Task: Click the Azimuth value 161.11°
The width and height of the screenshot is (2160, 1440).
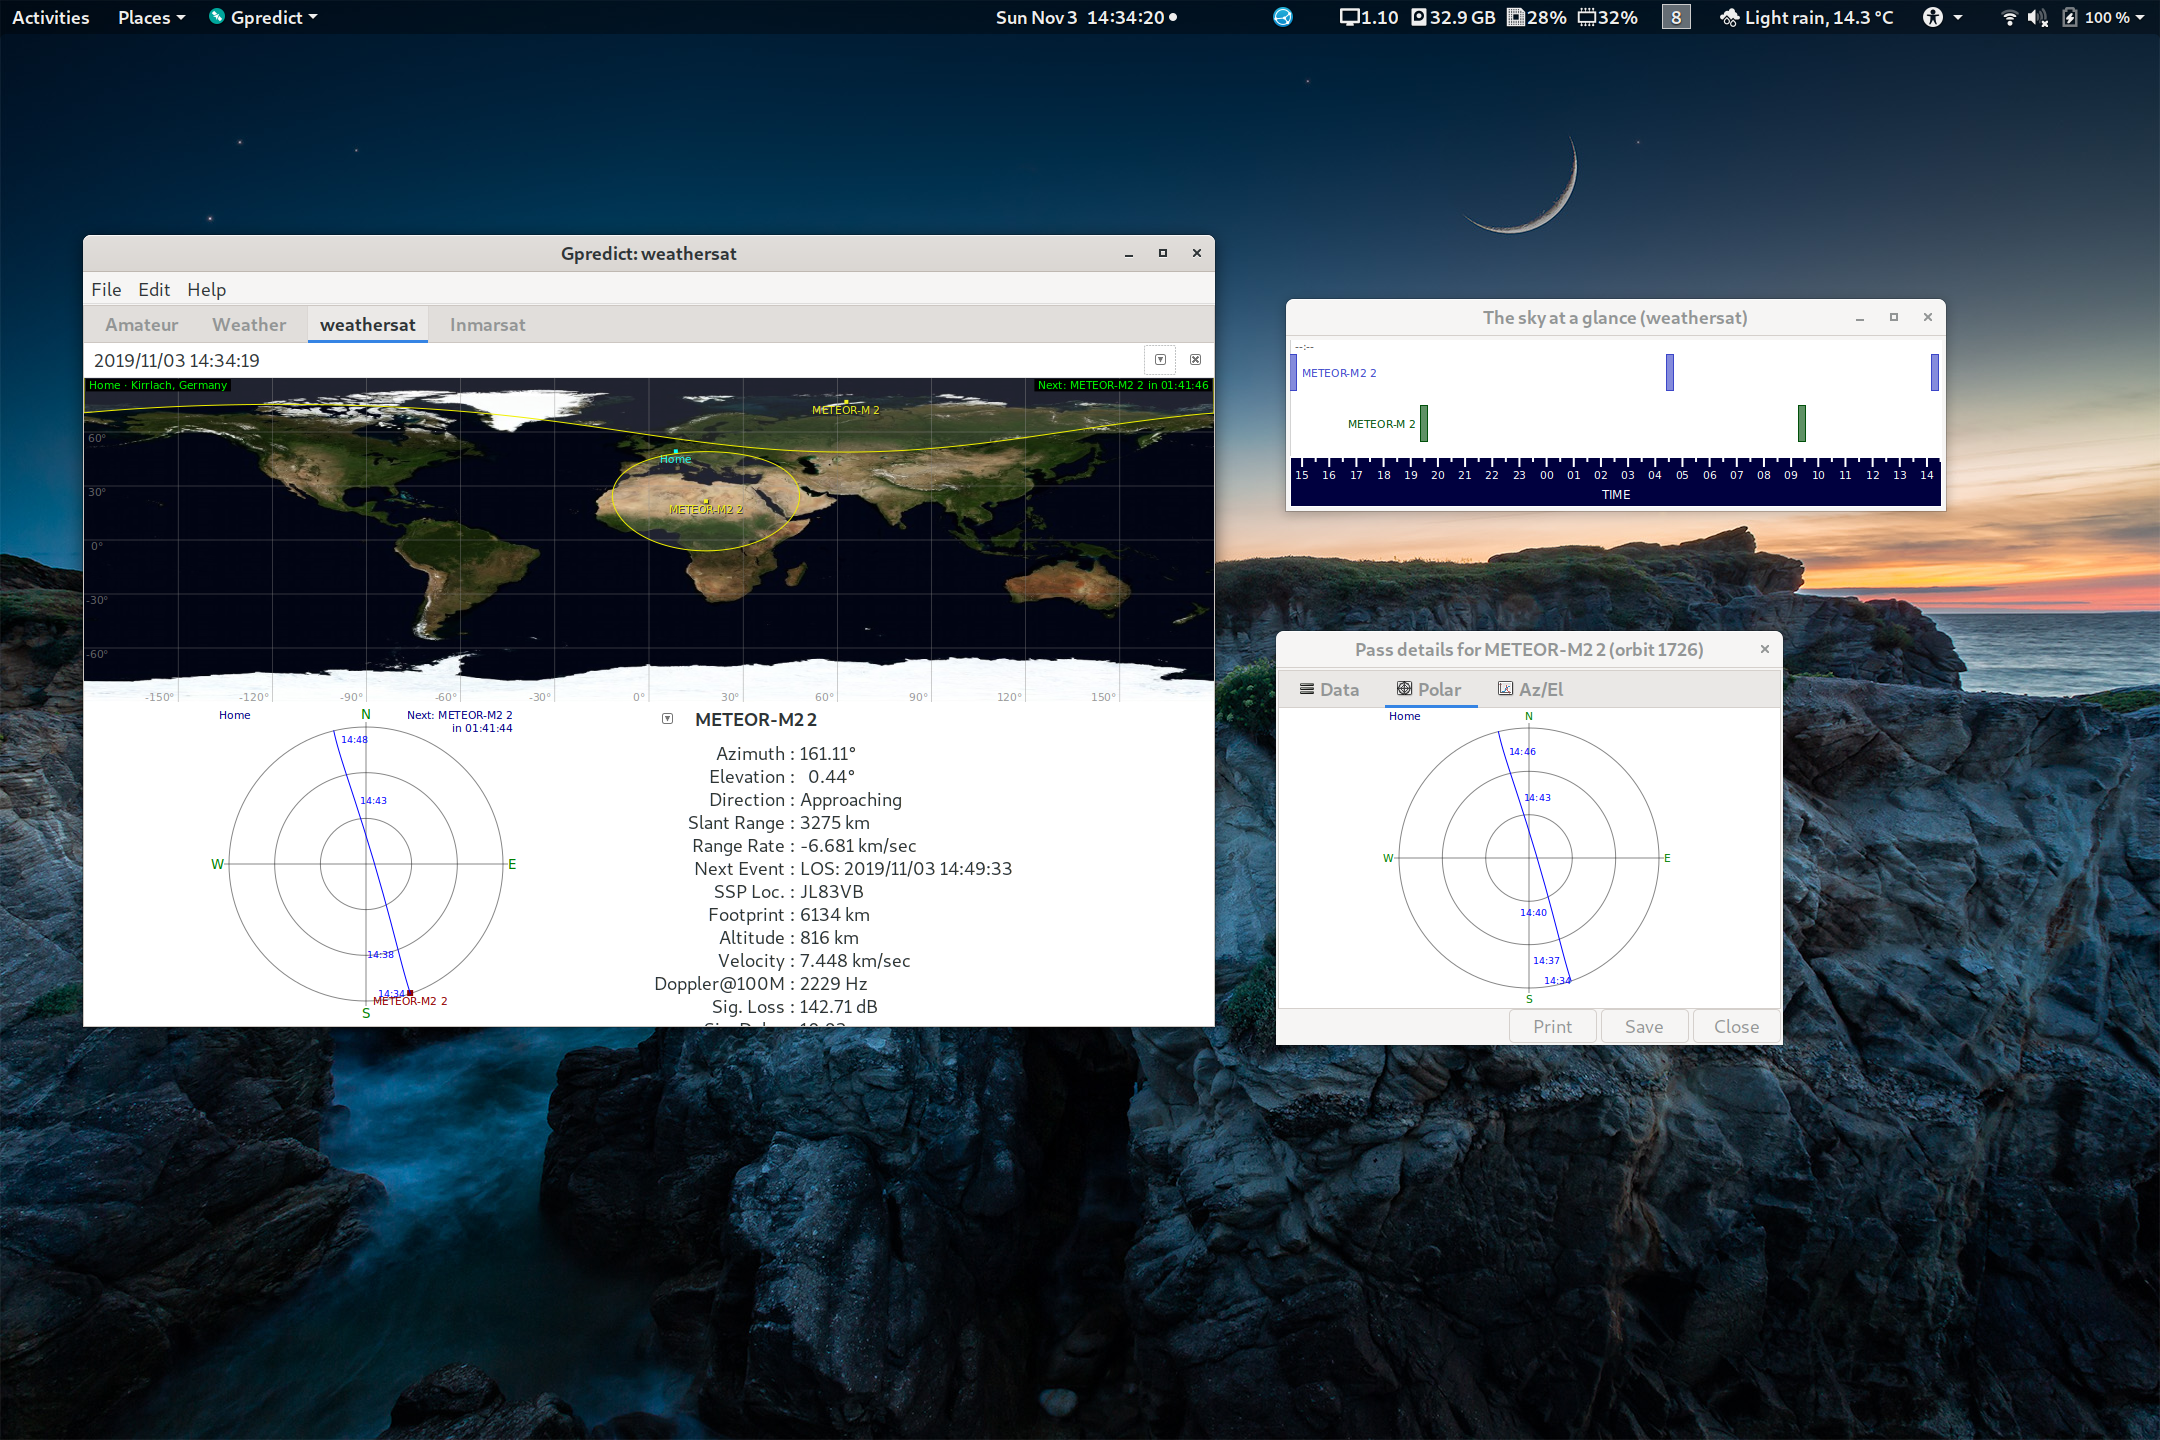Action: [x=828, y=754]
